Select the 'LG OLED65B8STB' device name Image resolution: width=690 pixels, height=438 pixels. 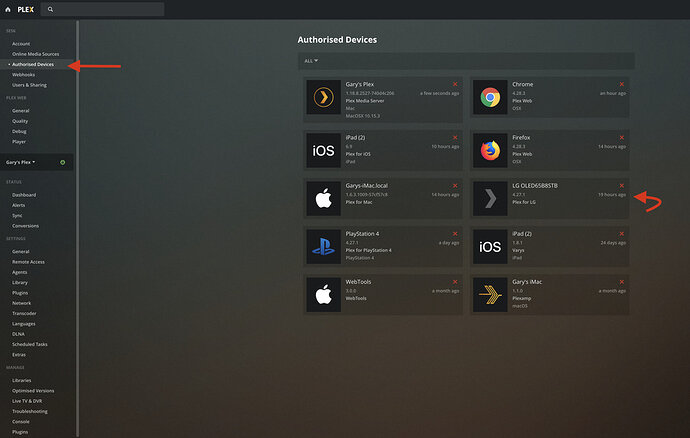[x=535, y=185]
